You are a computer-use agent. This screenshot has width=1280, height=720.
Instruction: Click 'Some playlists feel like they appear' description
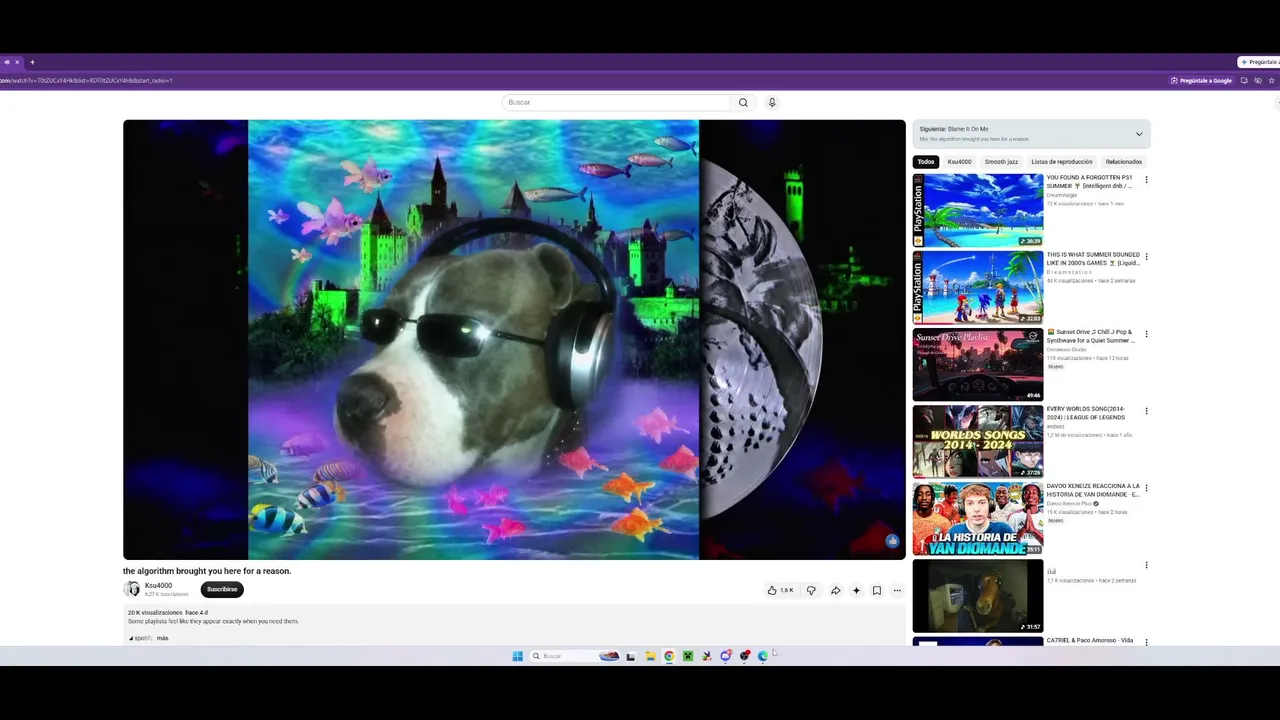(x=213, y=621)
